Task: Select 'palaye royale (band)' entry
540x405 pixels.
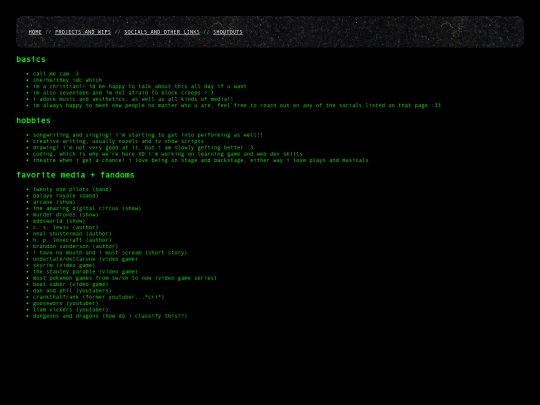Action: click(65, 196)
